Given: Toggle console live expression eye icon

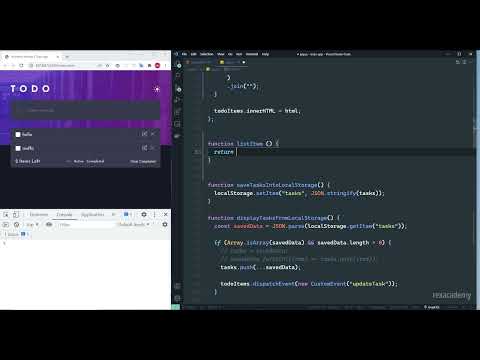Looking at the screenshot, I should 49,225.
